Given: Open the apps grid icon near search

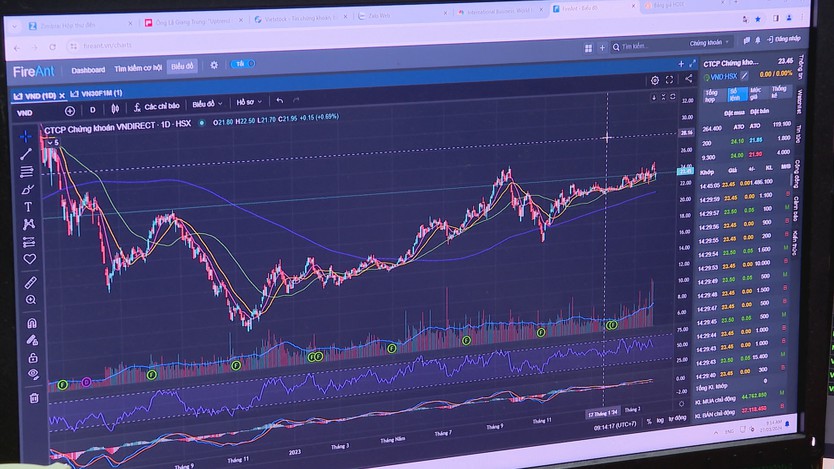Looking at the screenshot, I should point(588,48).
